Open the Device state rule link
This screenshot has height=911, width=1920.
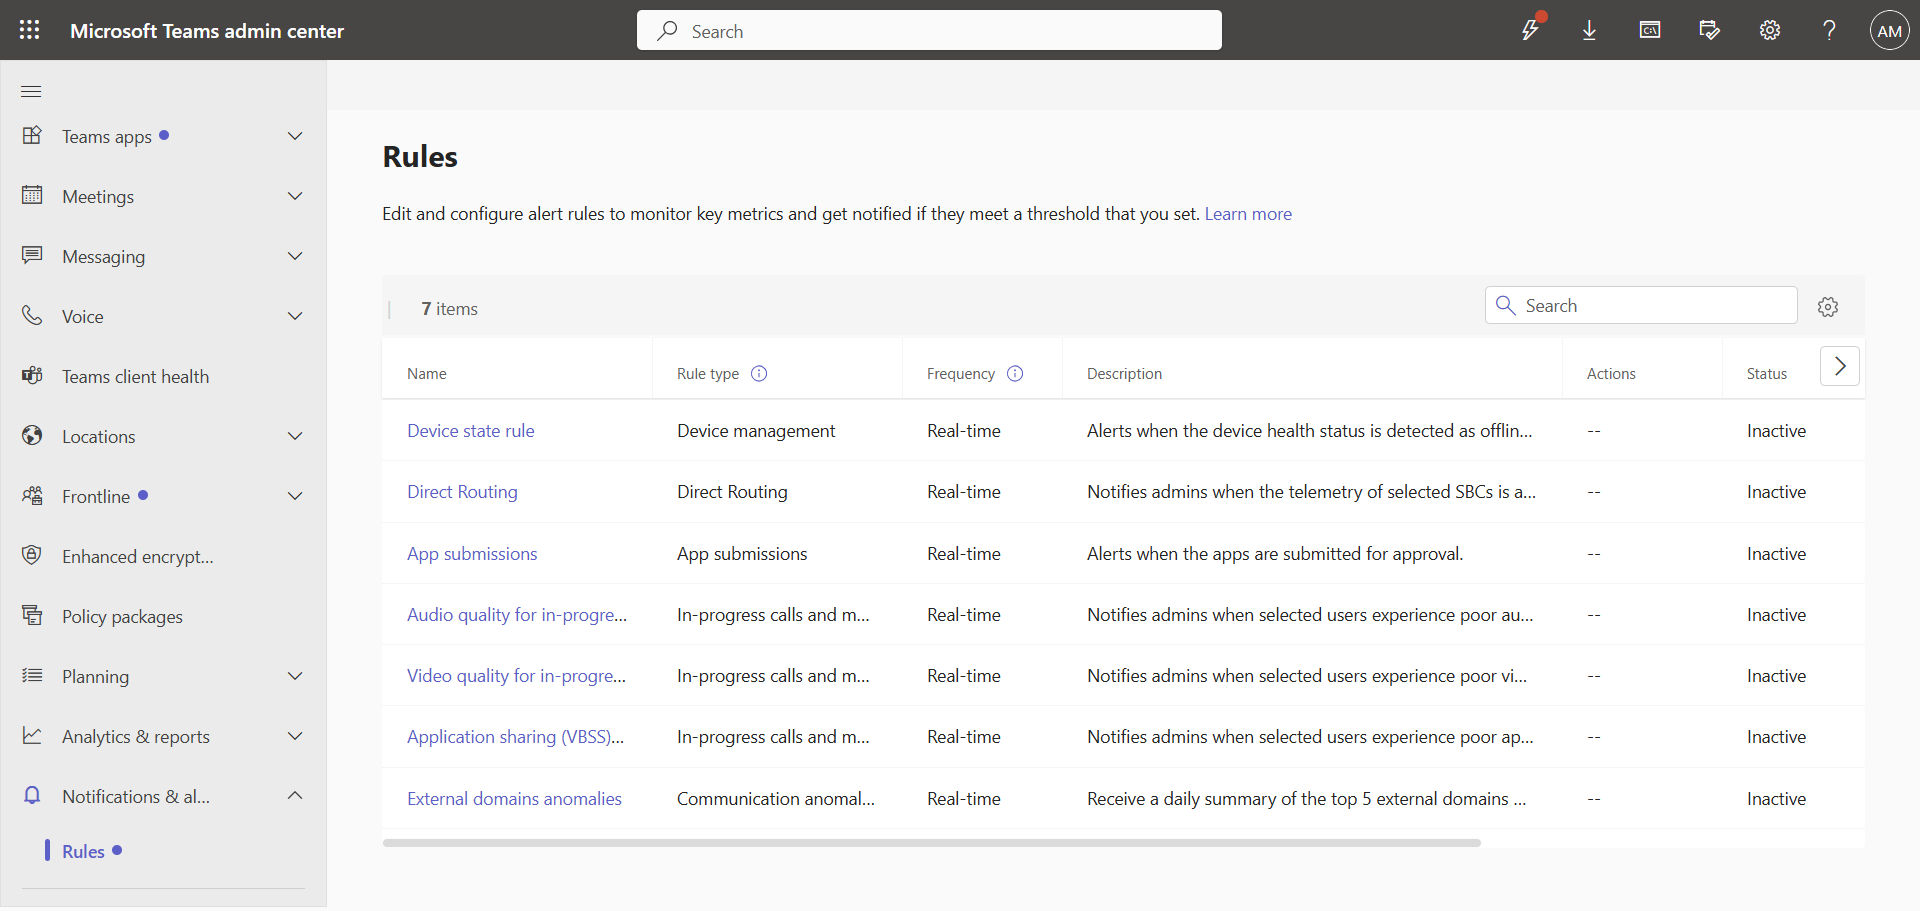click(x=471, y=431)
